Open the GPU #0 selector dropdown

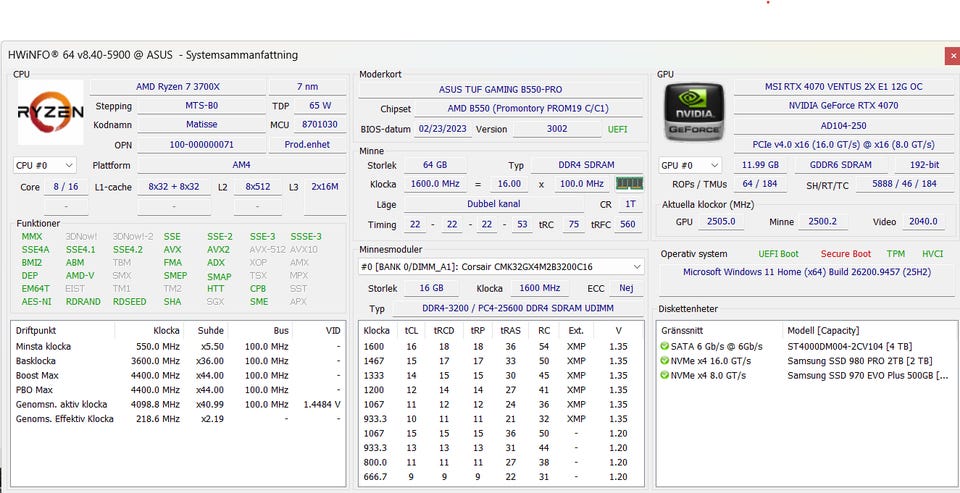pos(690,165)
